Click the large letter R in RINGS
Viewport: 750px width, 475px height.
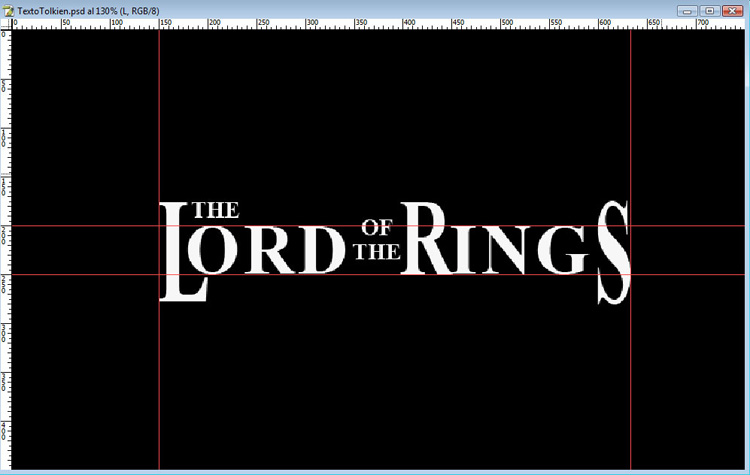428,238
